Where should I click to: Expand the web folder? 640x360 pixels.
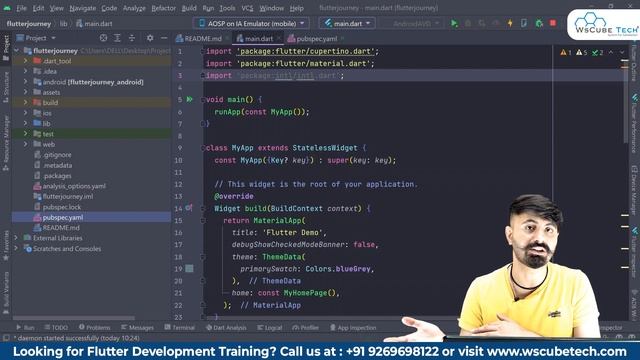(x=25, y=144)
